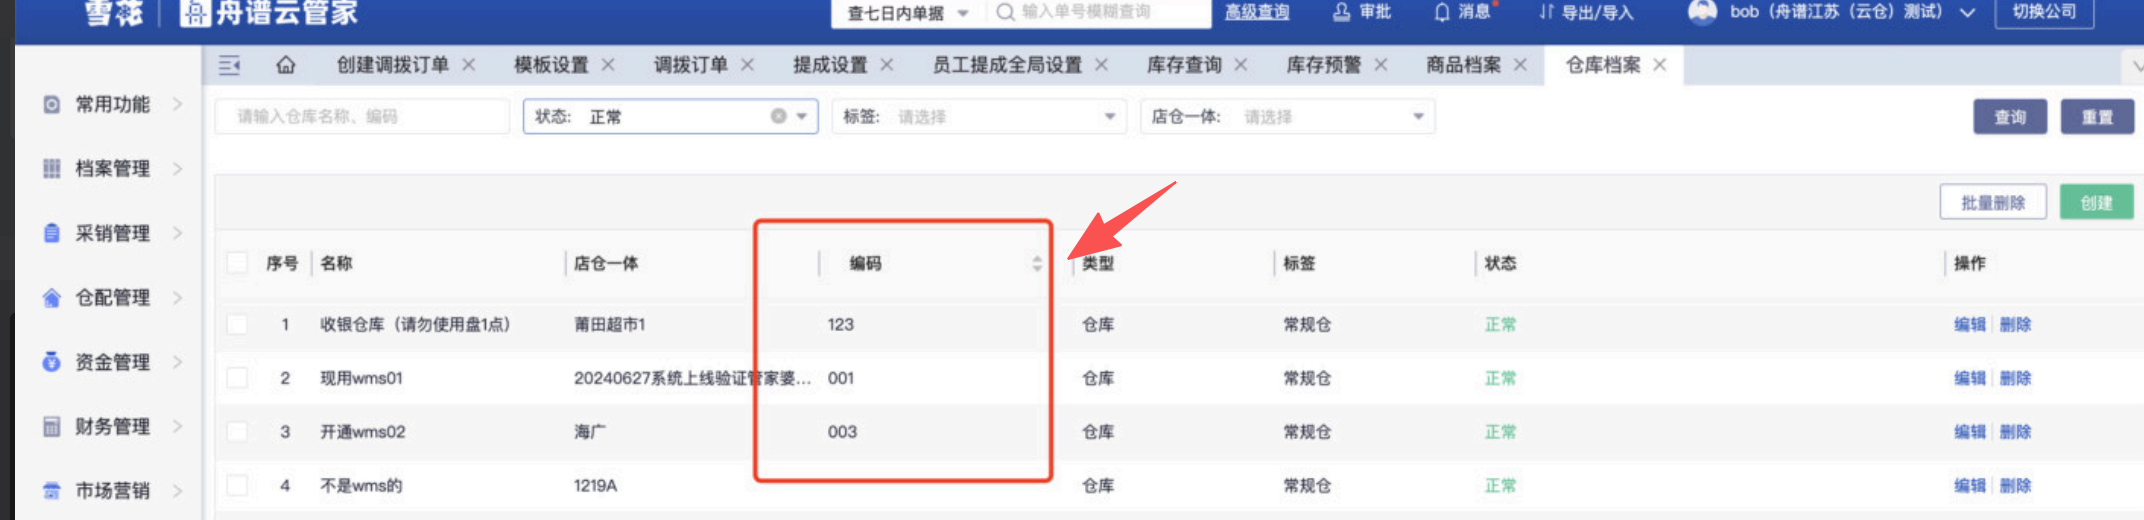Collapse sidebar using the menu fold icon
This screenshot has height=520, width=2144.
[x=230, y=65]
